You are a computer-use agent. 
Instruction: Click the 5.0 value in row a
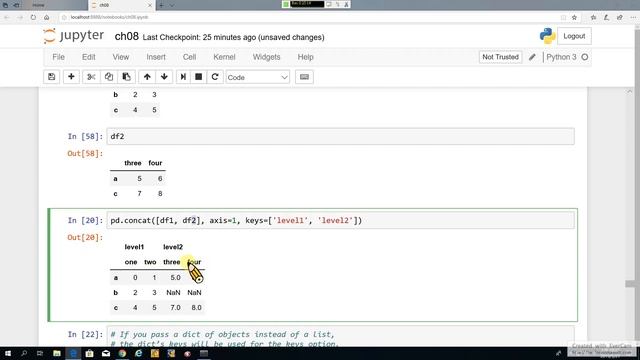pos(175,278)
